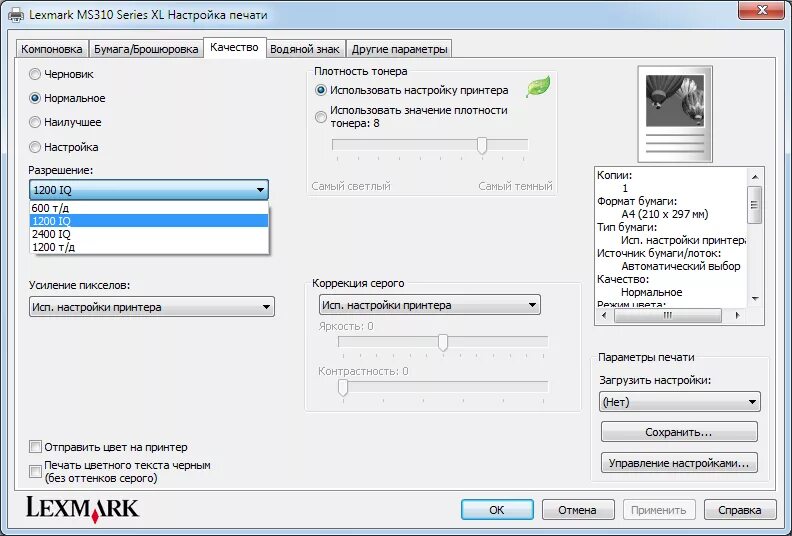The height and width of the screenshot is (536, 792).
Task: Switch to the Бумага/Брошюровка tab
Action: tap(146, 49)
